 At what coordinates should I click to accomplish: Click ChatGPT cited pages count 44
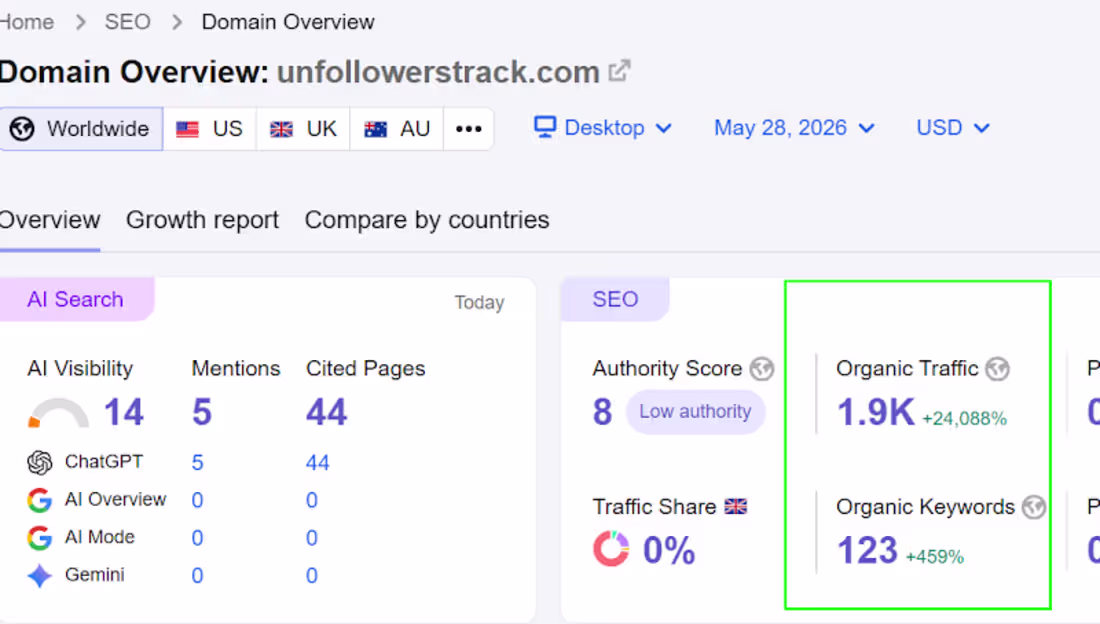(x=317, y=463)
